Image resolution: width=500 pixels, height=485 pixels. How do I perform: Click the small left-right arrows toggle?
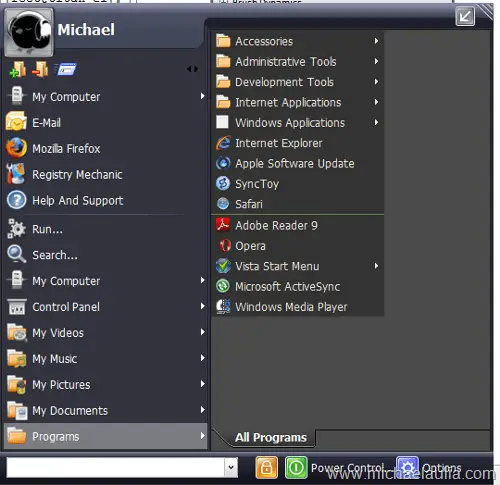(x=192, y=69)
